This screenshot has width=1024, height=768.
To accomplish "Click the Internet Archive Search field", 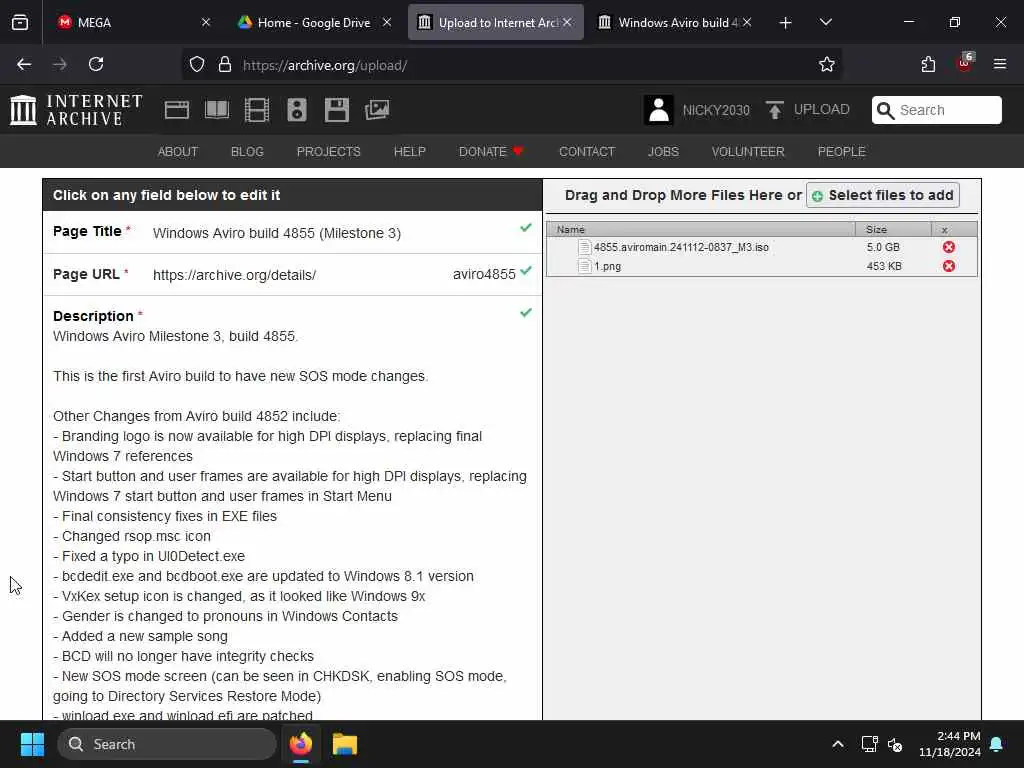I will click(x=936, y=110).
